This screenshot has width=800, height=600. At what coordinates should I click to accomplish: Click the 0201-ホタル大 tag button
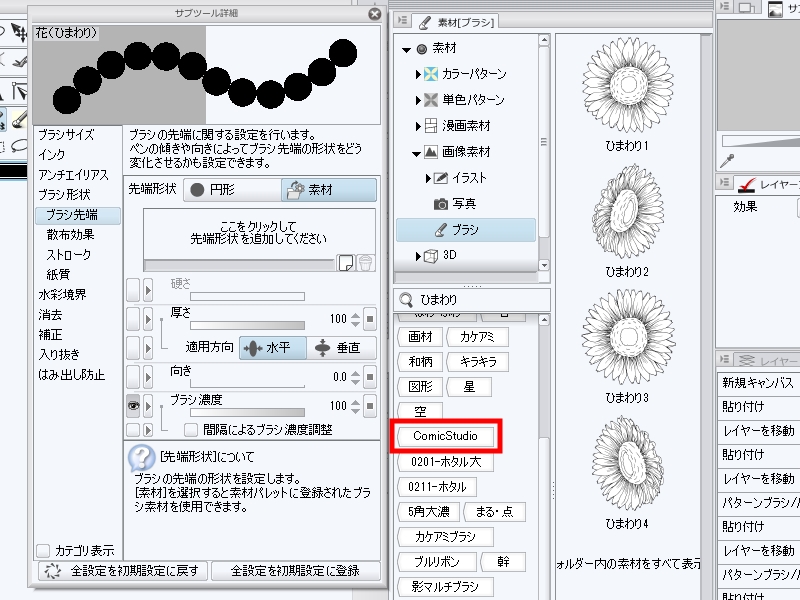tap(445, 462)
